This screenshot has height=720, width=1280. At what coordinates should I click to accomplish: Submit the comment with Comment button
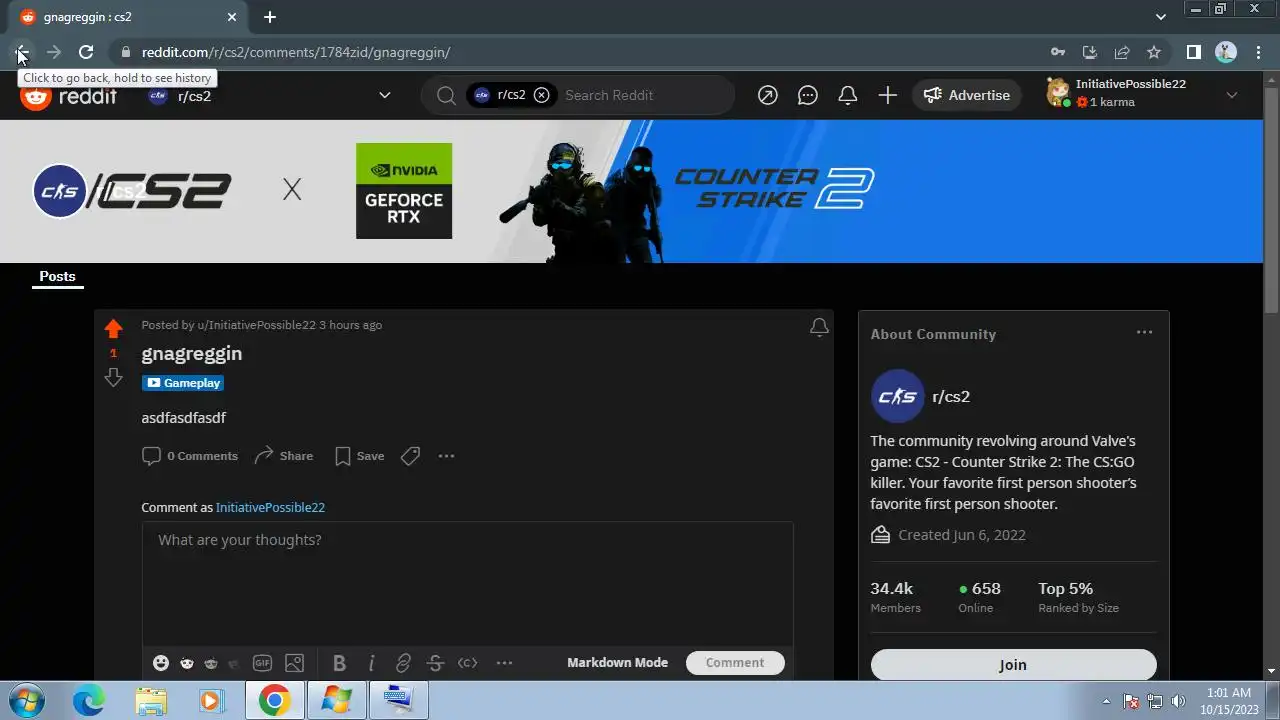(x=735, y=663)
